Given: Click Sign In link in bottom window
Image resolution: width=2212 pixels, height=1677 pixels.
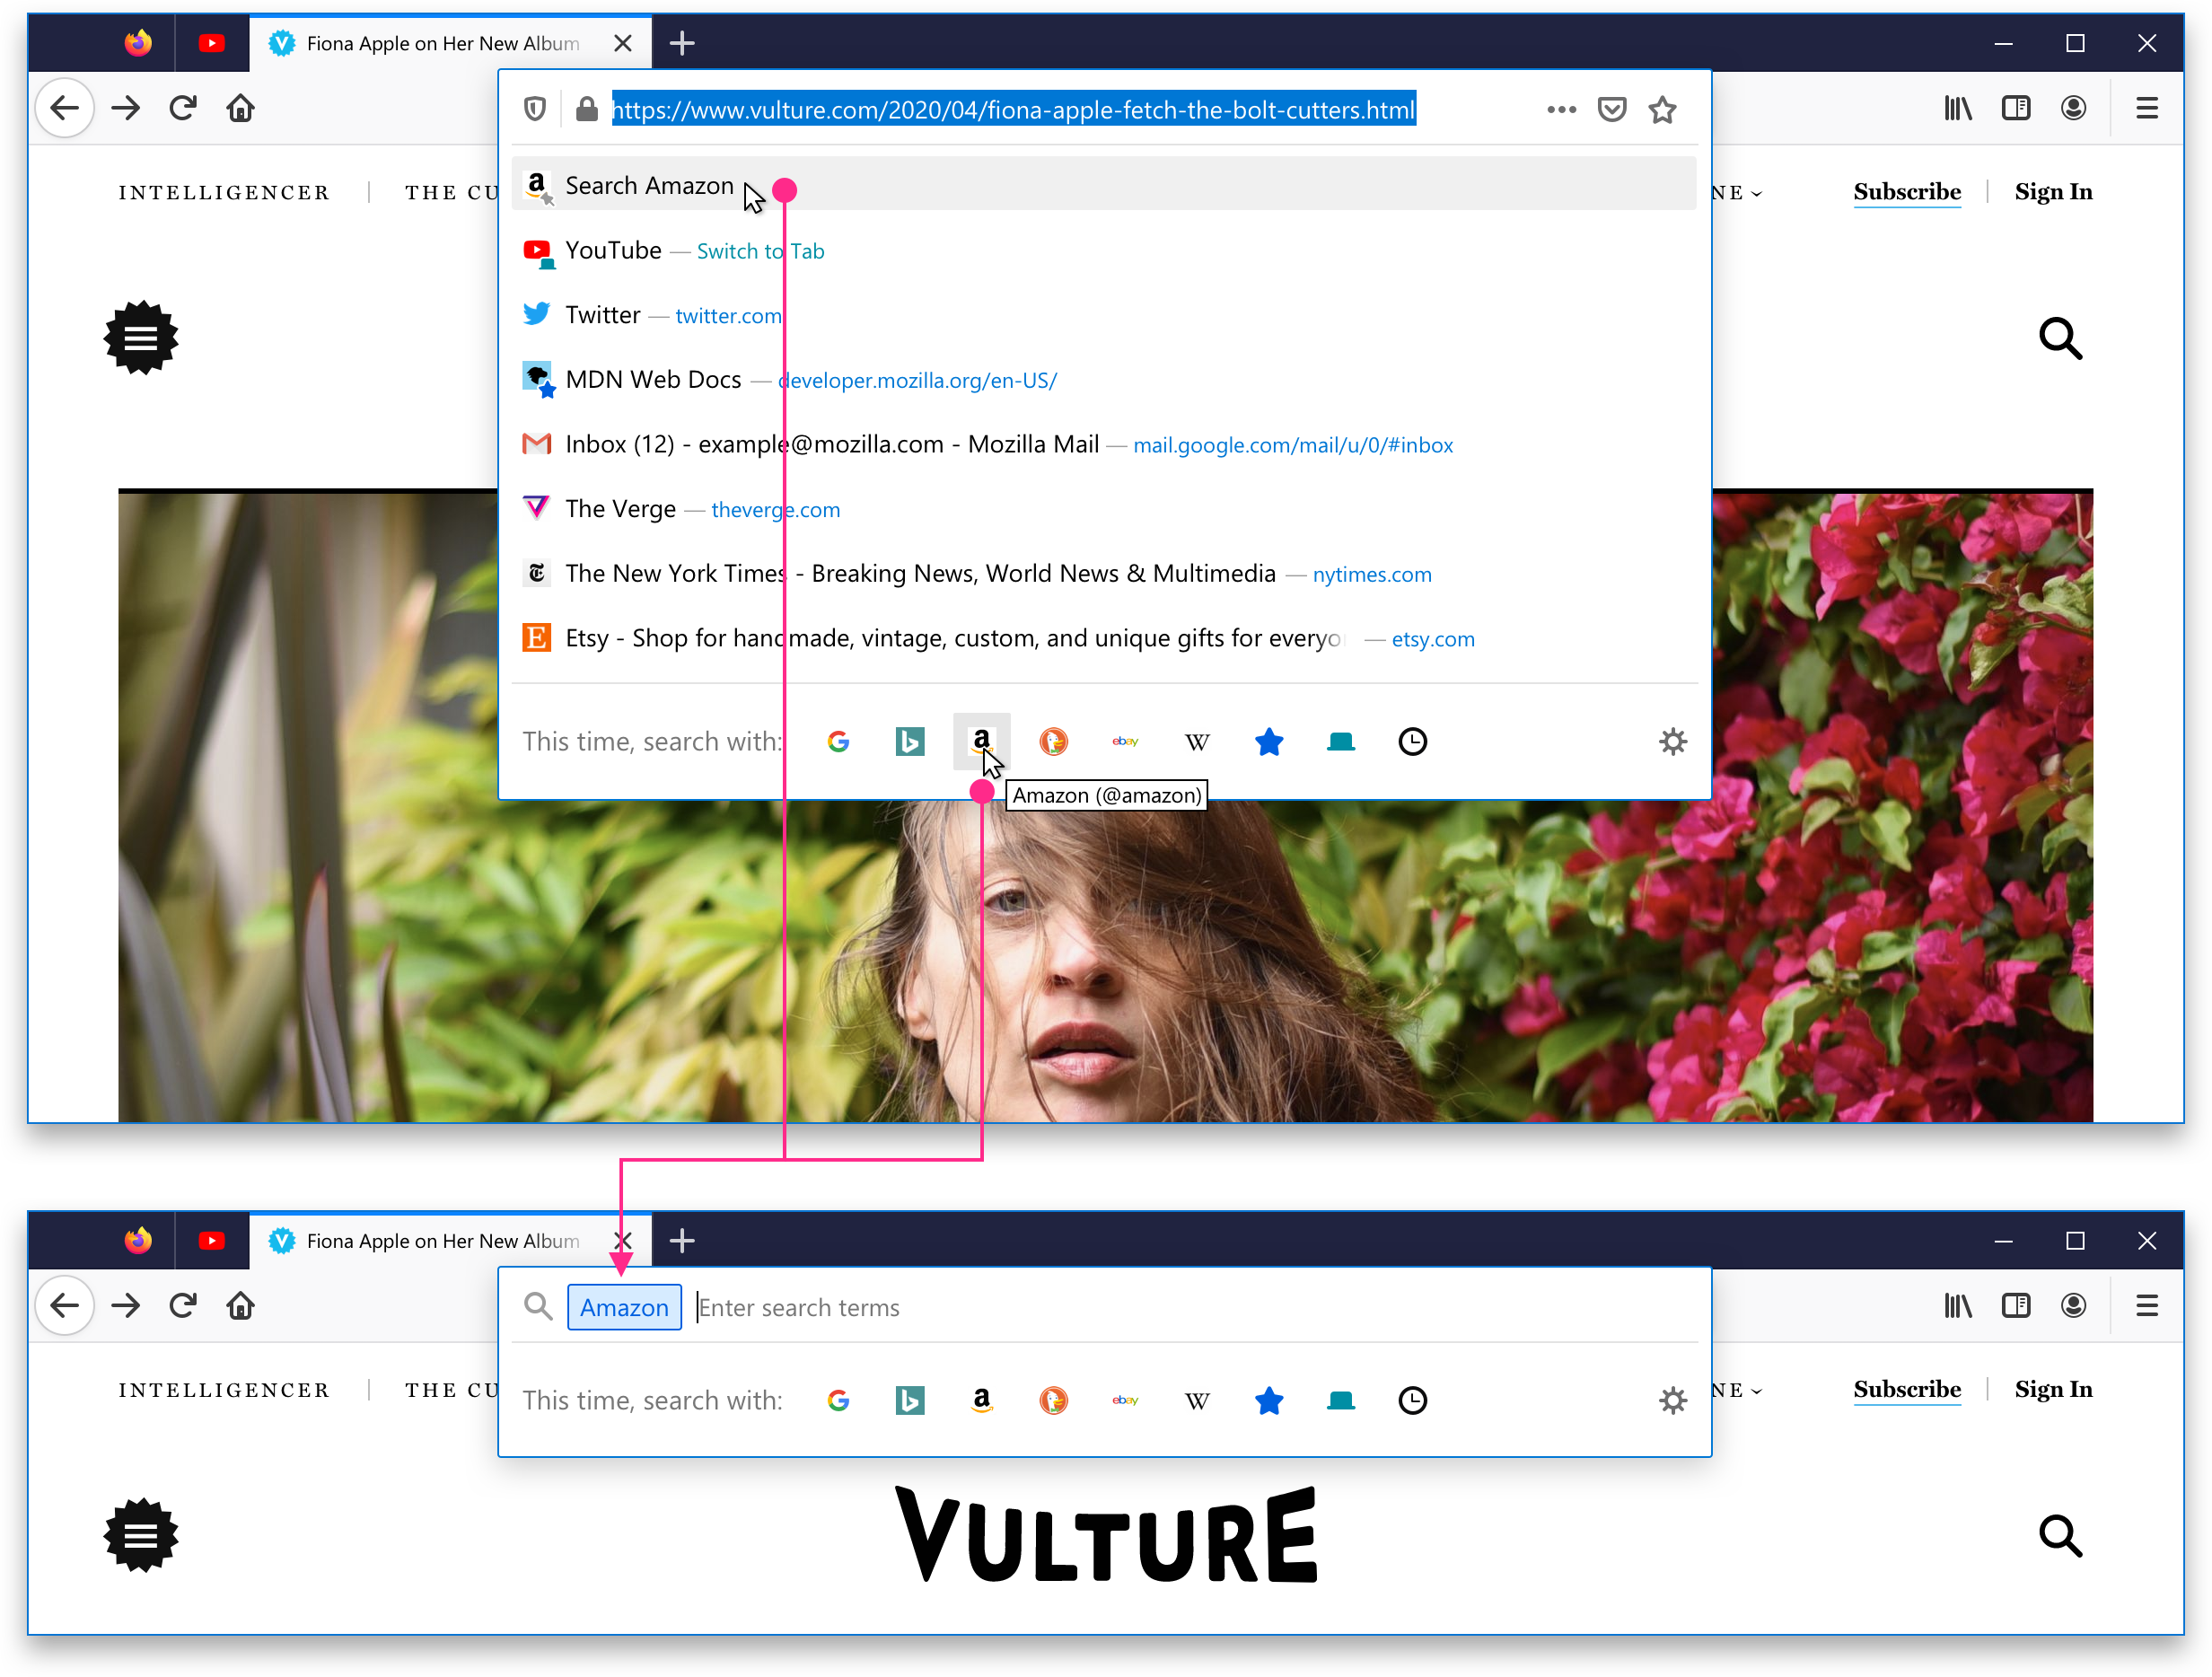Looking at the screenshot, I should pos(2053,1390).
